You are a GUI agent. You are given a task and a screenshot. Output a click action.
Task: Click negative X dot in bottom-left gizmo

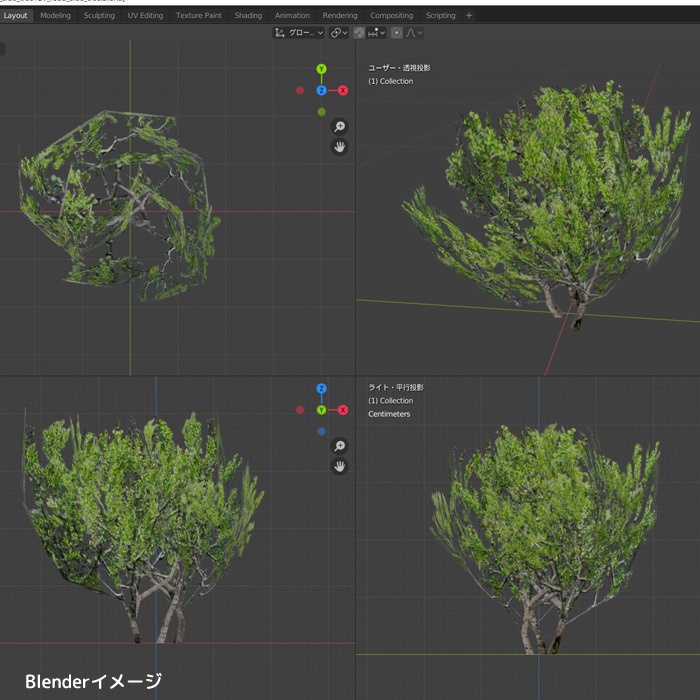coord(300,410)
